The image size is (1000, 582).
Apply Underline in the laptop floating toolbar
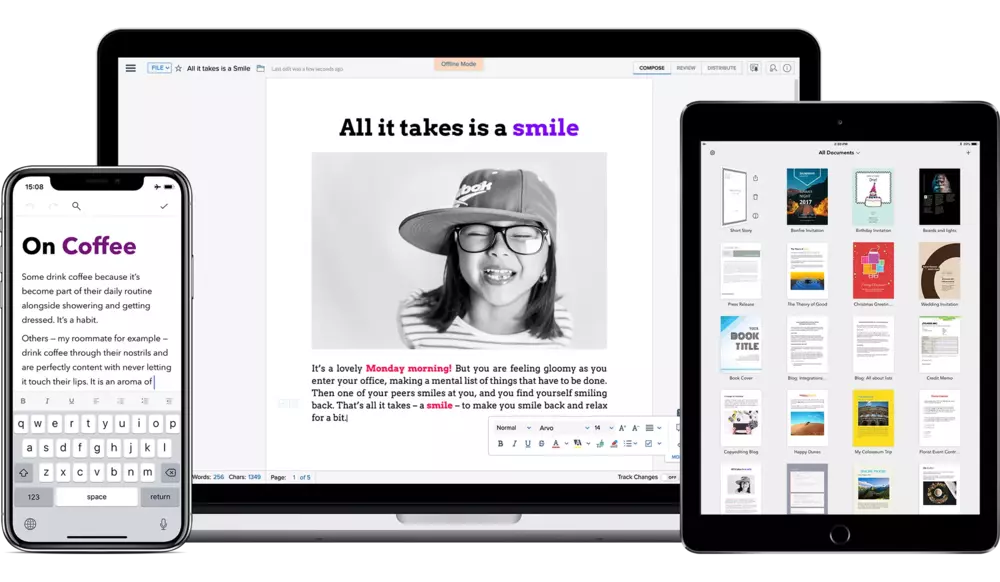(x=527, y=444)
